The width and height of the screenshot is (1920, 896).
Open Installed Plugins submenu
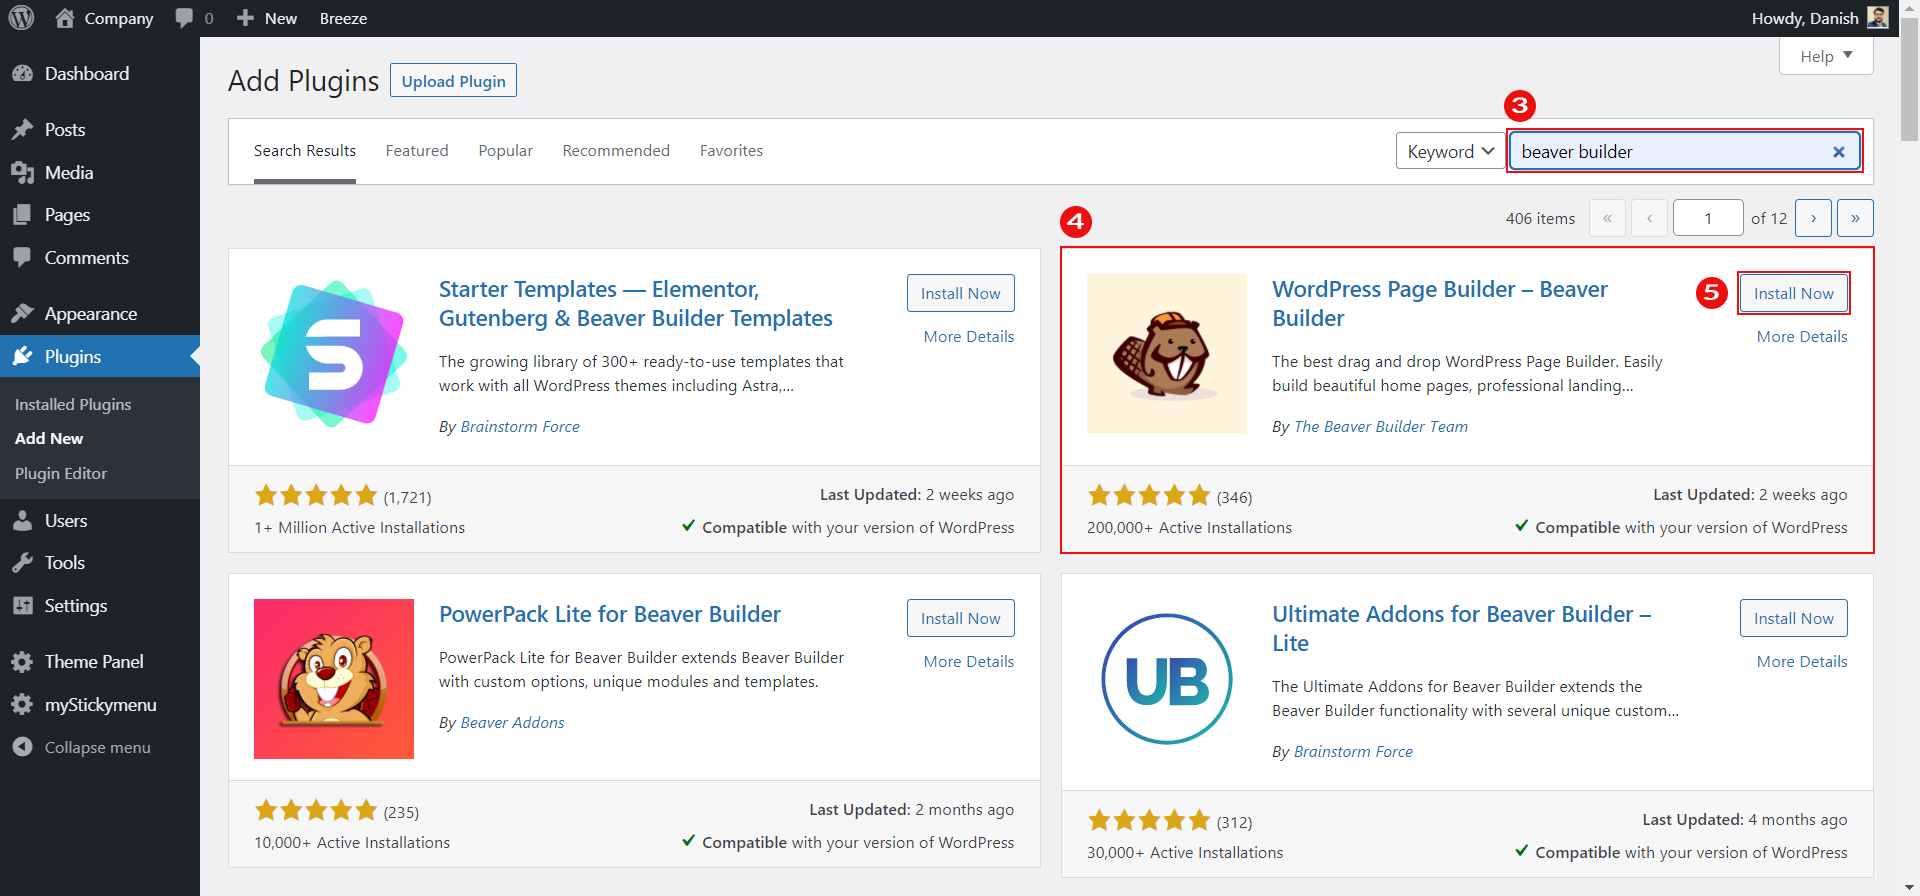tap(73, 405)
